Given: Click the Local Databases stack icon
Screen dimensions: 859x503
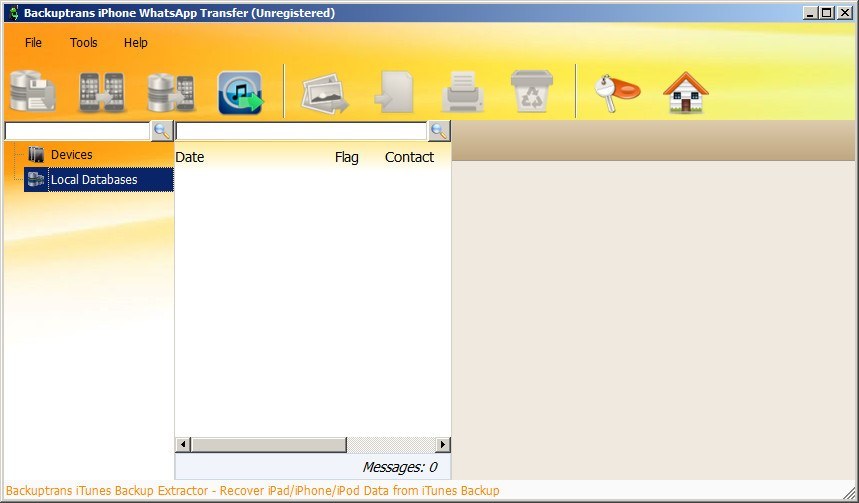Looking at the screenshot, I should (36, 179).
